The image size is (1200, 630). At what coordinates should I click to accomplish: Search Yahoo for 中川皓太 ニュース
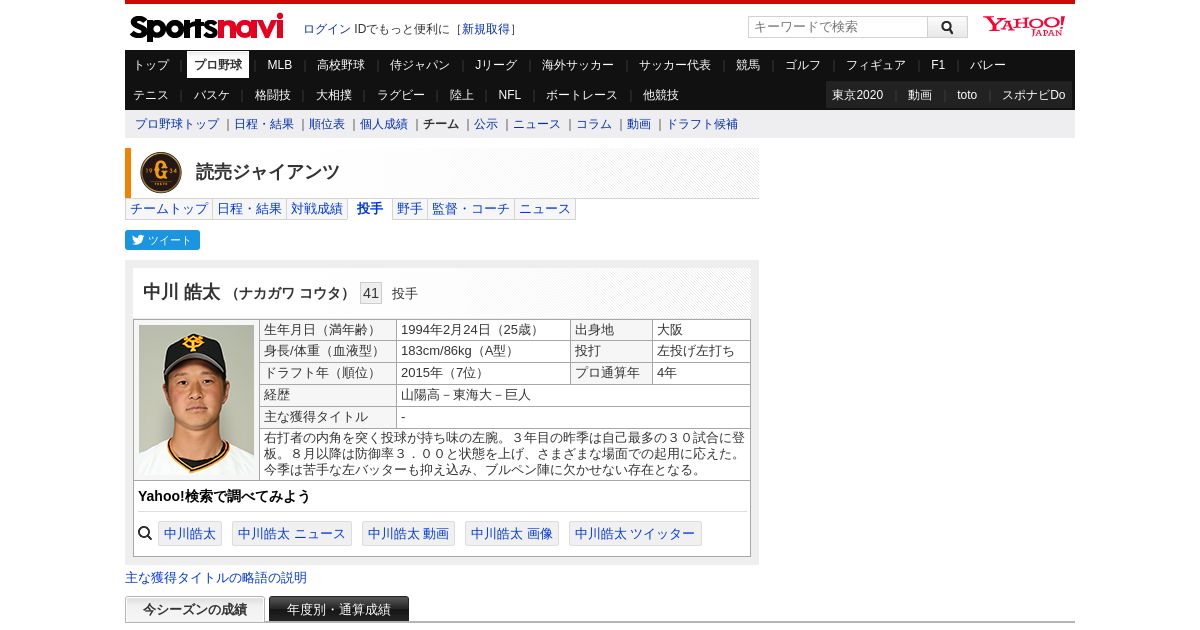point(292,534)
